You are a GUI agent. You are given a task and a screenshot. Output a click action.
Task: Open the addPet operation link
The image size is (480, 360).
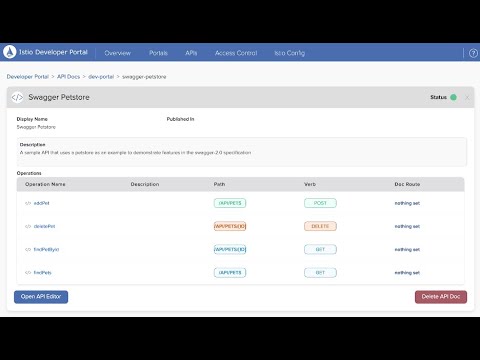pyautogui.click(x=41, y=203)
